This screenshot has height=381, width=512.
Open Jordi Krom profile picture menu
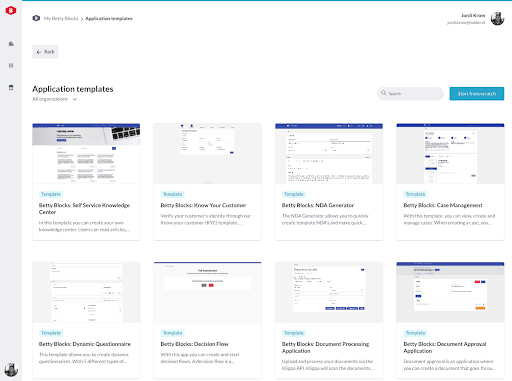(x=497, y=18)
